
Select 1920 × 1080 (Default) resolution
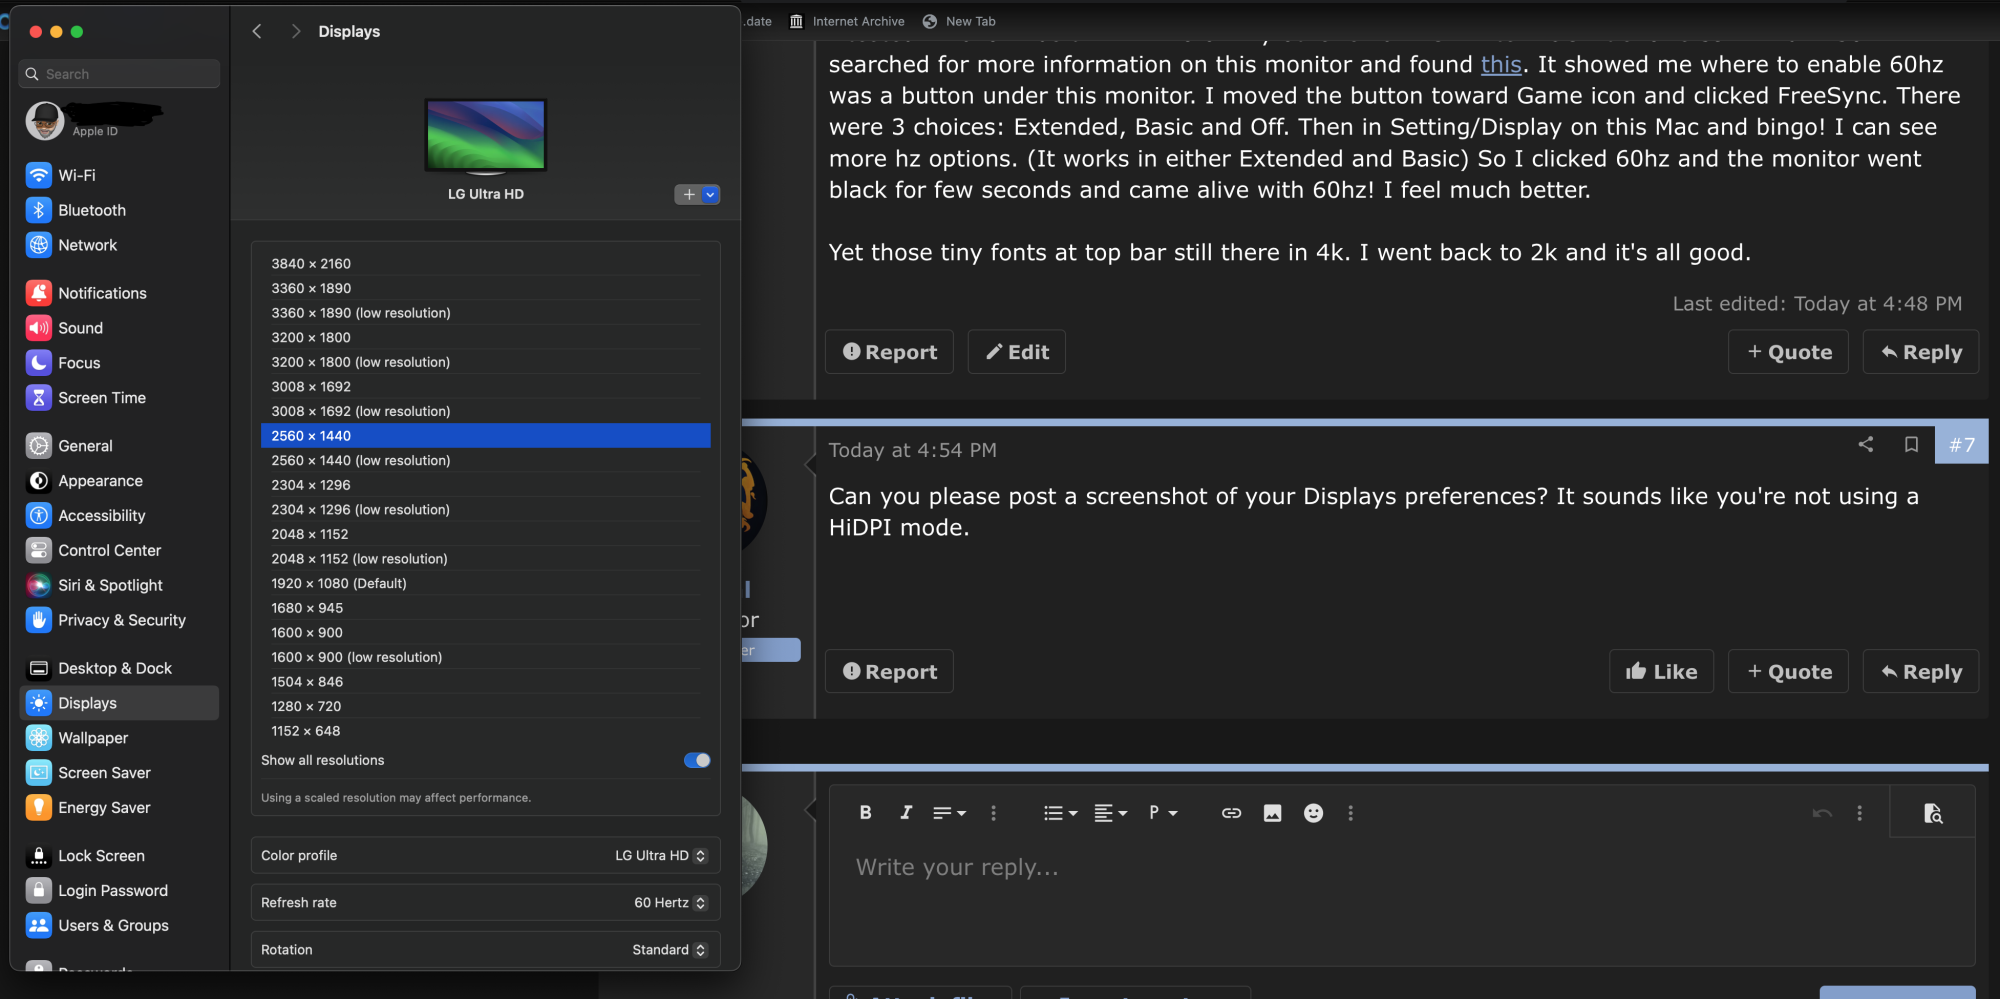[486, 584]
